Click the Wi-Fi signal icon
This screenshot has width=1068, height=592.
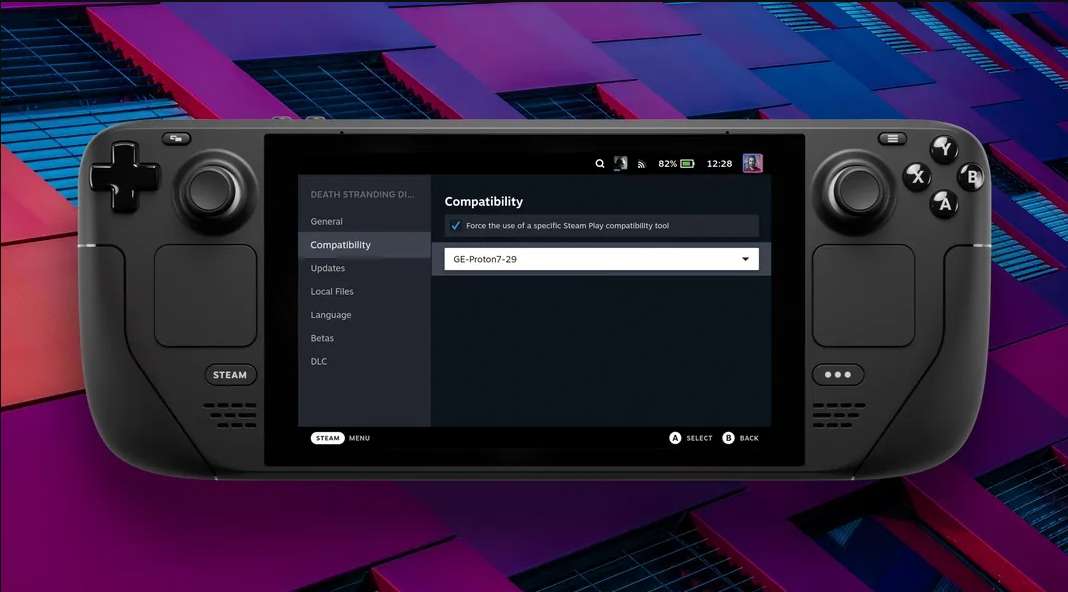(x=641, y=164)
